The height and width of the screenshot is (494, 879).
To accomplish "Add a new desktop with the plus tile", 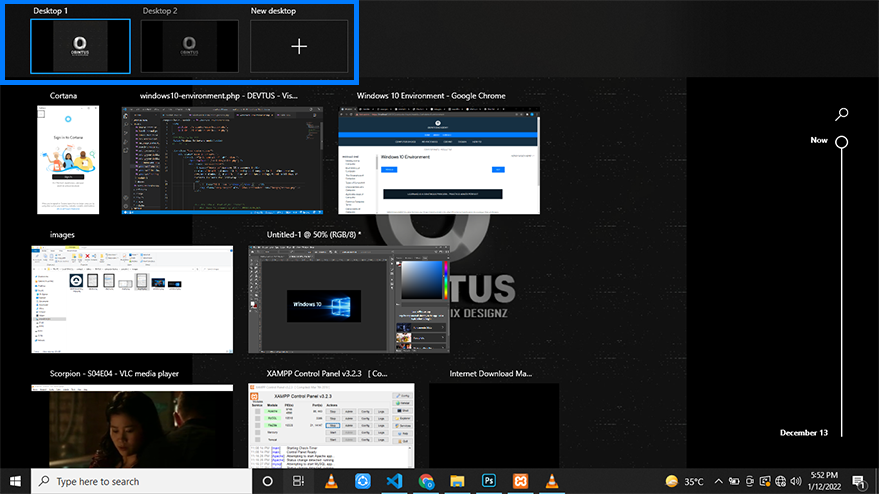I will (x=299, y=47).
